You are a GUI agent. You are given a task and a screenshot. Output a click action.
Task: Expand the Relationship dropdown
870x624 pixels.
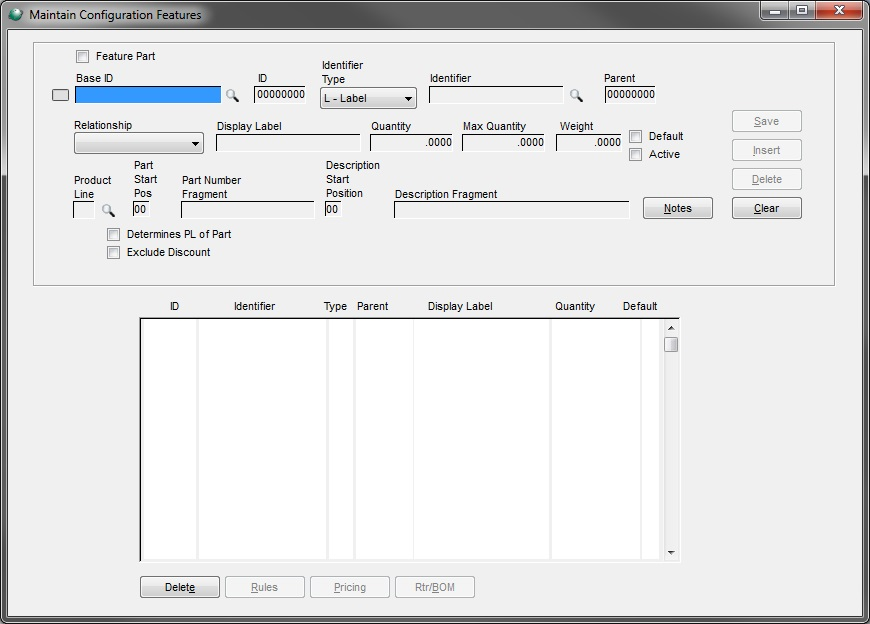(x=139, y=144)
